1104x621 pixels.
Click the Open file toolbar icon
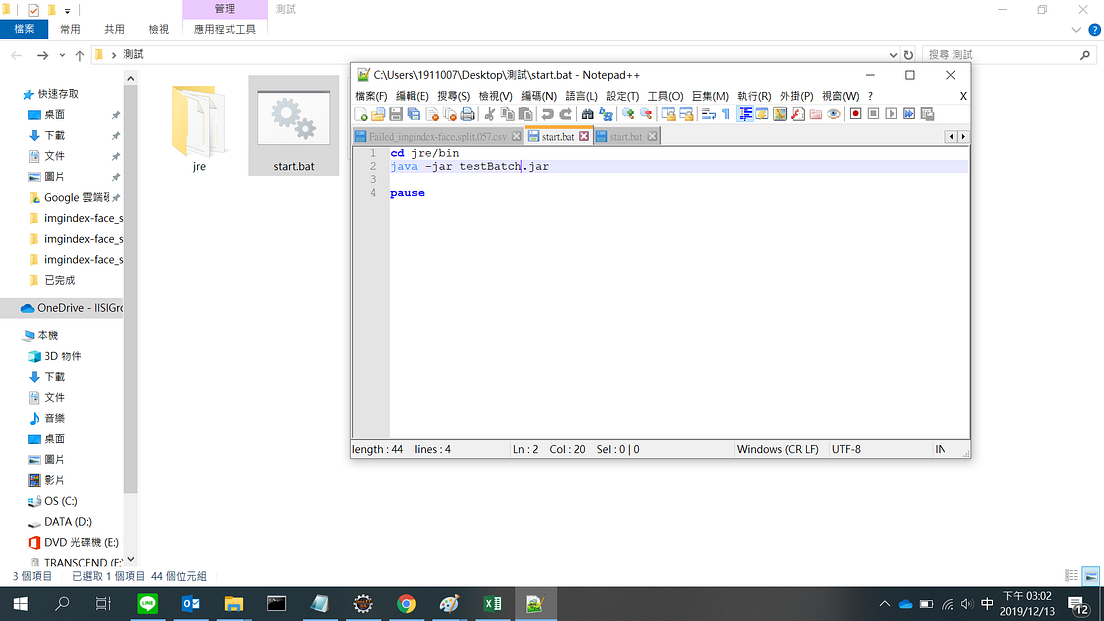click(378, 114)
